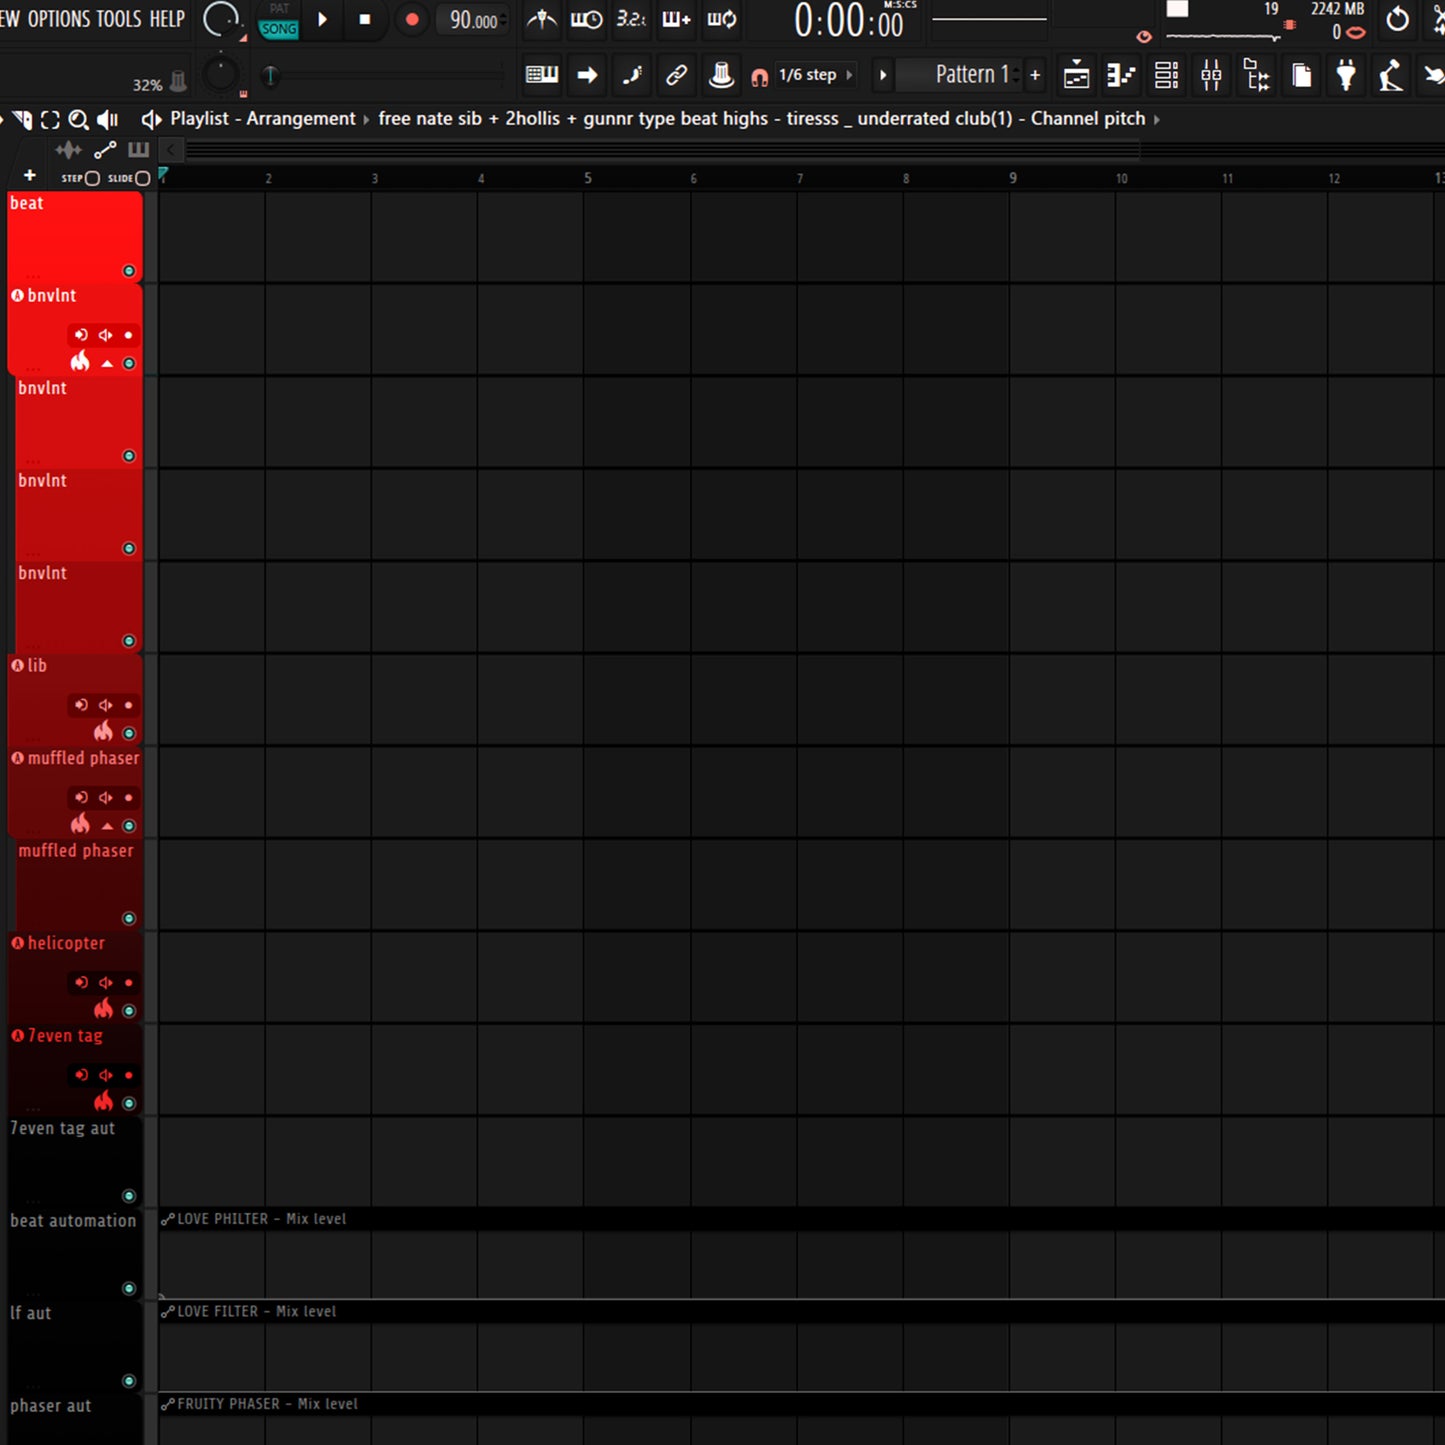This screenshot has height=1445, width=1445.
Task: Open the plugin picker plug icon
Action: [x=1346, y=75]
